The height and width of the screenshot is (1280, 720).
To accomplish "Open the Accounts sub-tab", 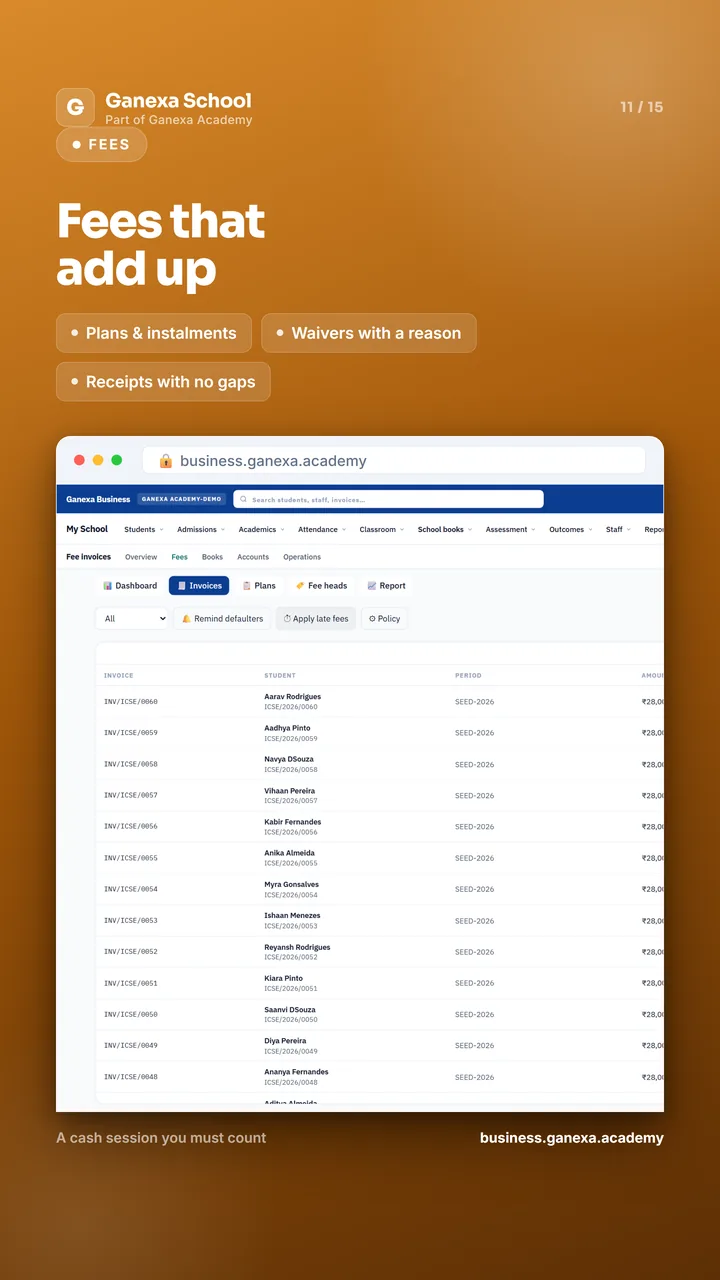I will (253, 557).
